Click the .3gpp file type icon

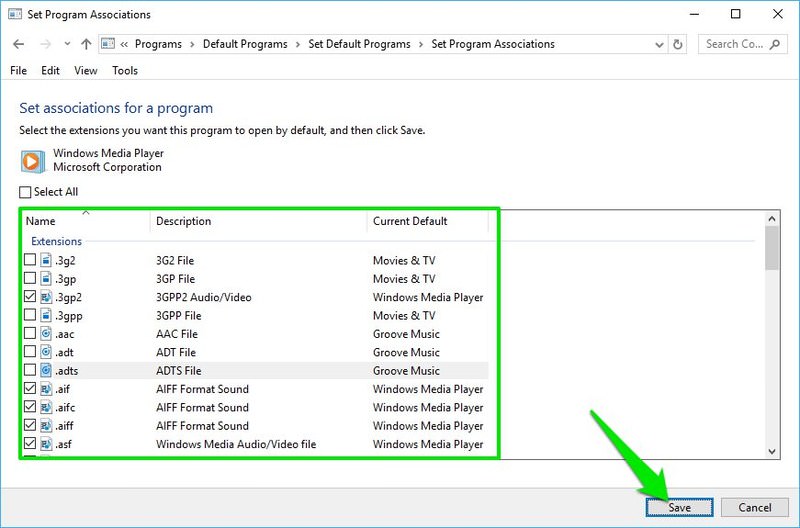pyautogui.click(x=46, y=315)
